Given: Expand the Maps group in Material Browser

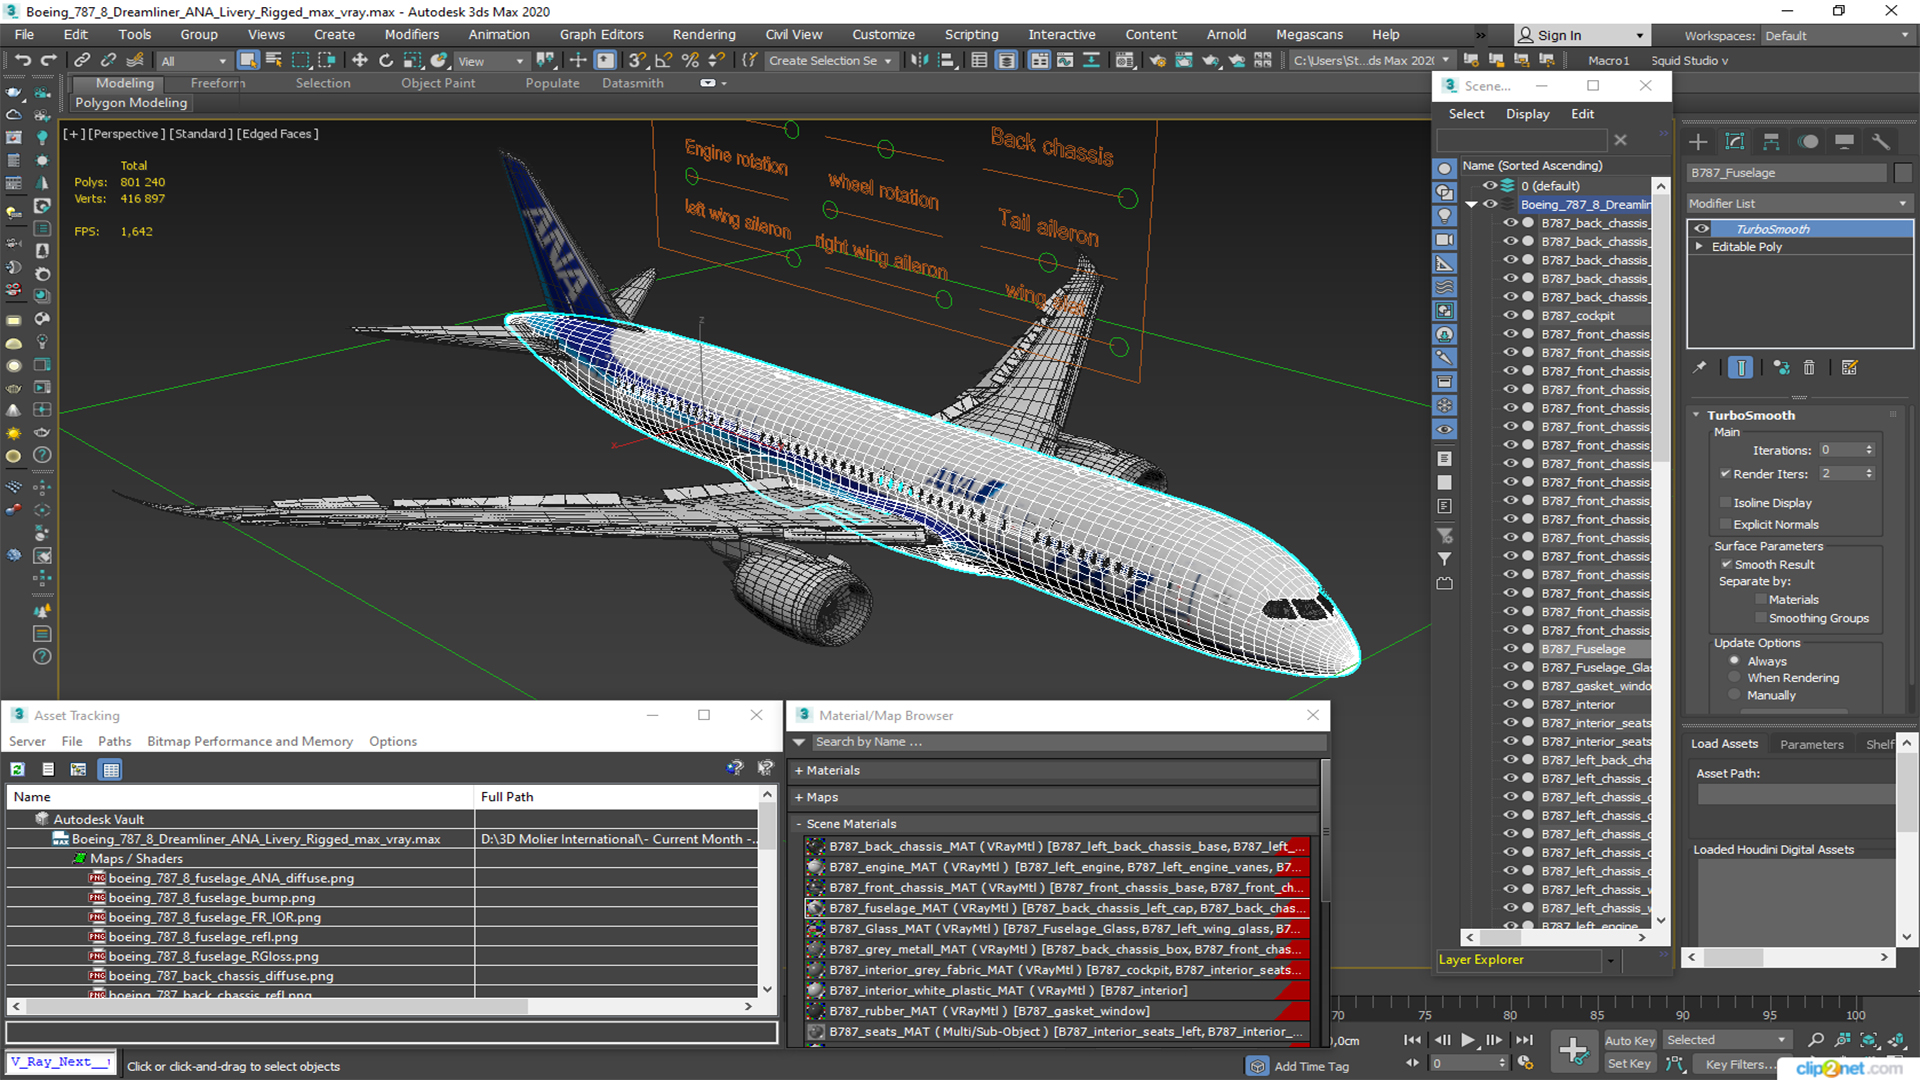Looking at the screenshot, I should 799,798.
